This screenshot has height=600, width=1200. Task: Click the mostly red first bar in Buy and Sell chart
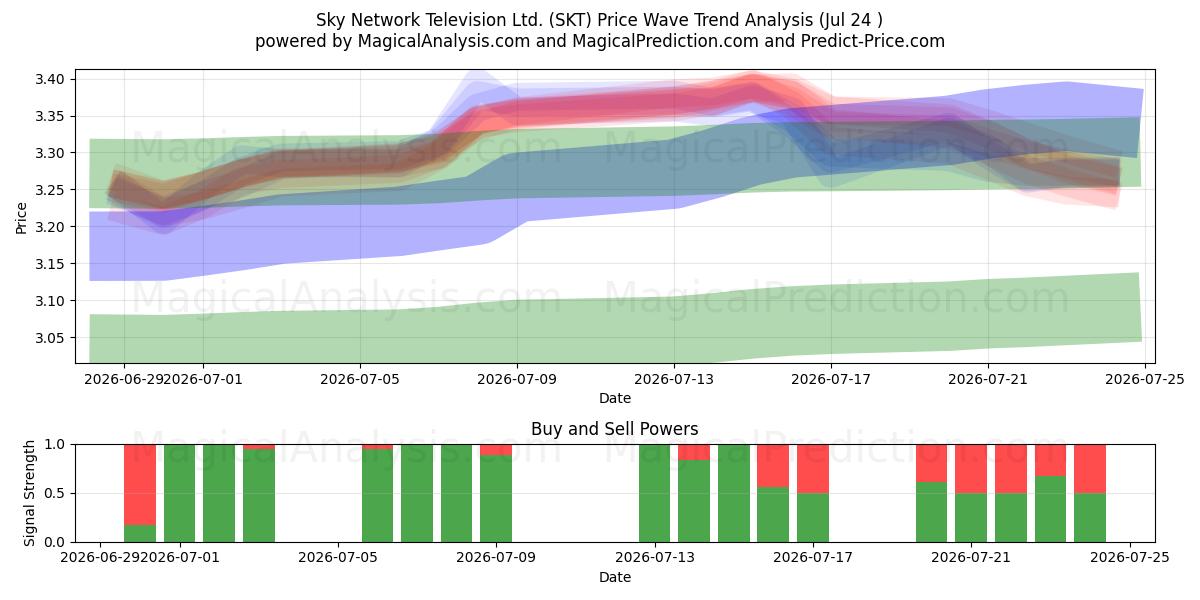140,493
